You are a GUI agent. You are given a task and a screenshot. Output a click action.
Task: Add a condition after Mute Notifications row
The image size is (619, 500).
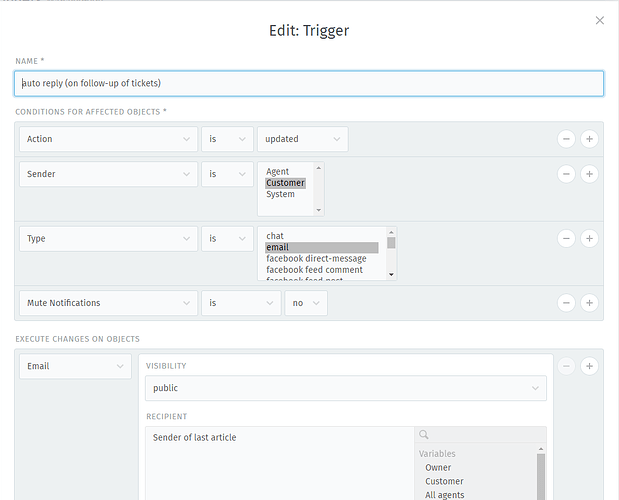point(589,303)
